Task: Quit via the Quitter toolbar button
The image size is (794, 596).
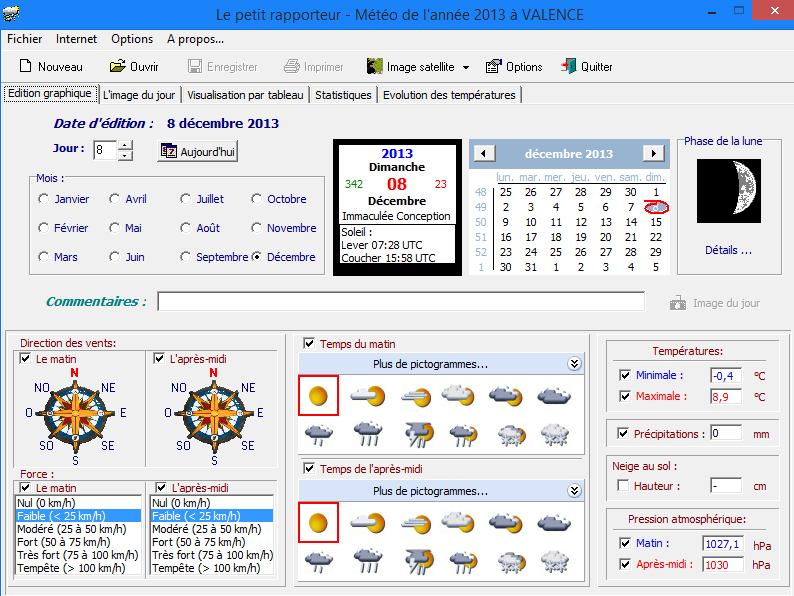Action: [x=586, y=67]
